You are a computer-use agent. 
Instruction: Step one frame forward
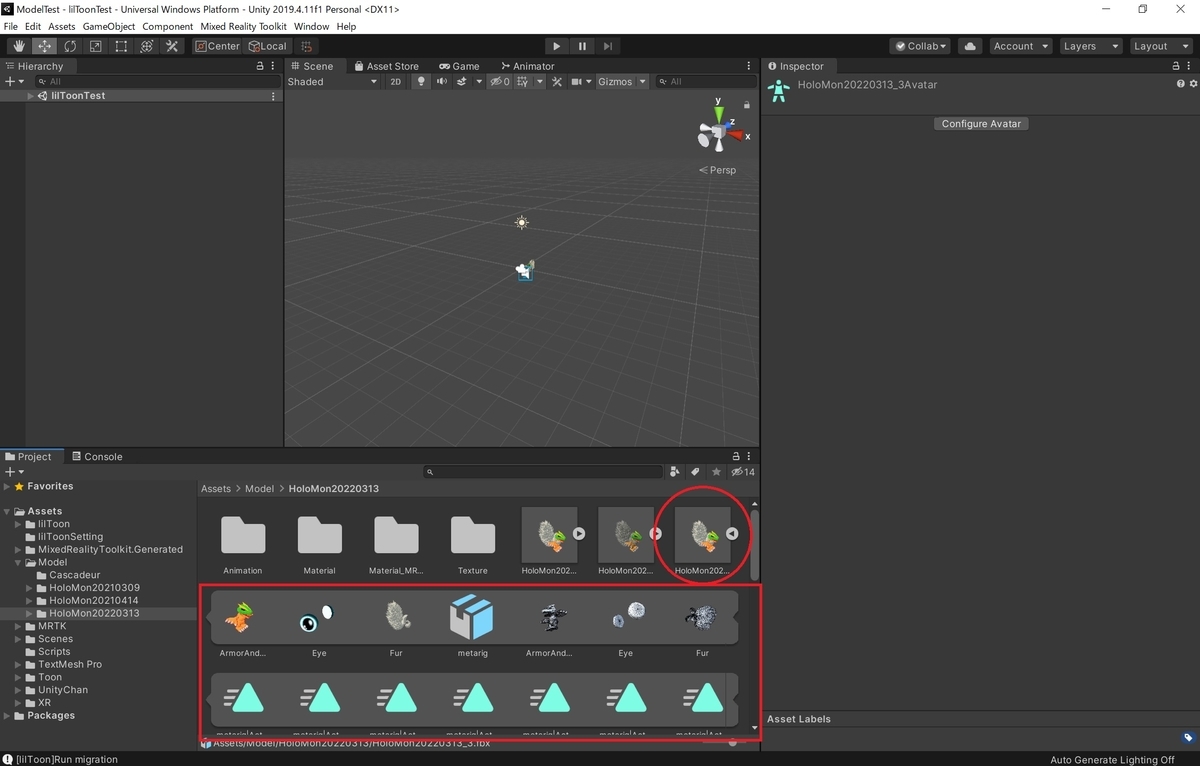608,46
